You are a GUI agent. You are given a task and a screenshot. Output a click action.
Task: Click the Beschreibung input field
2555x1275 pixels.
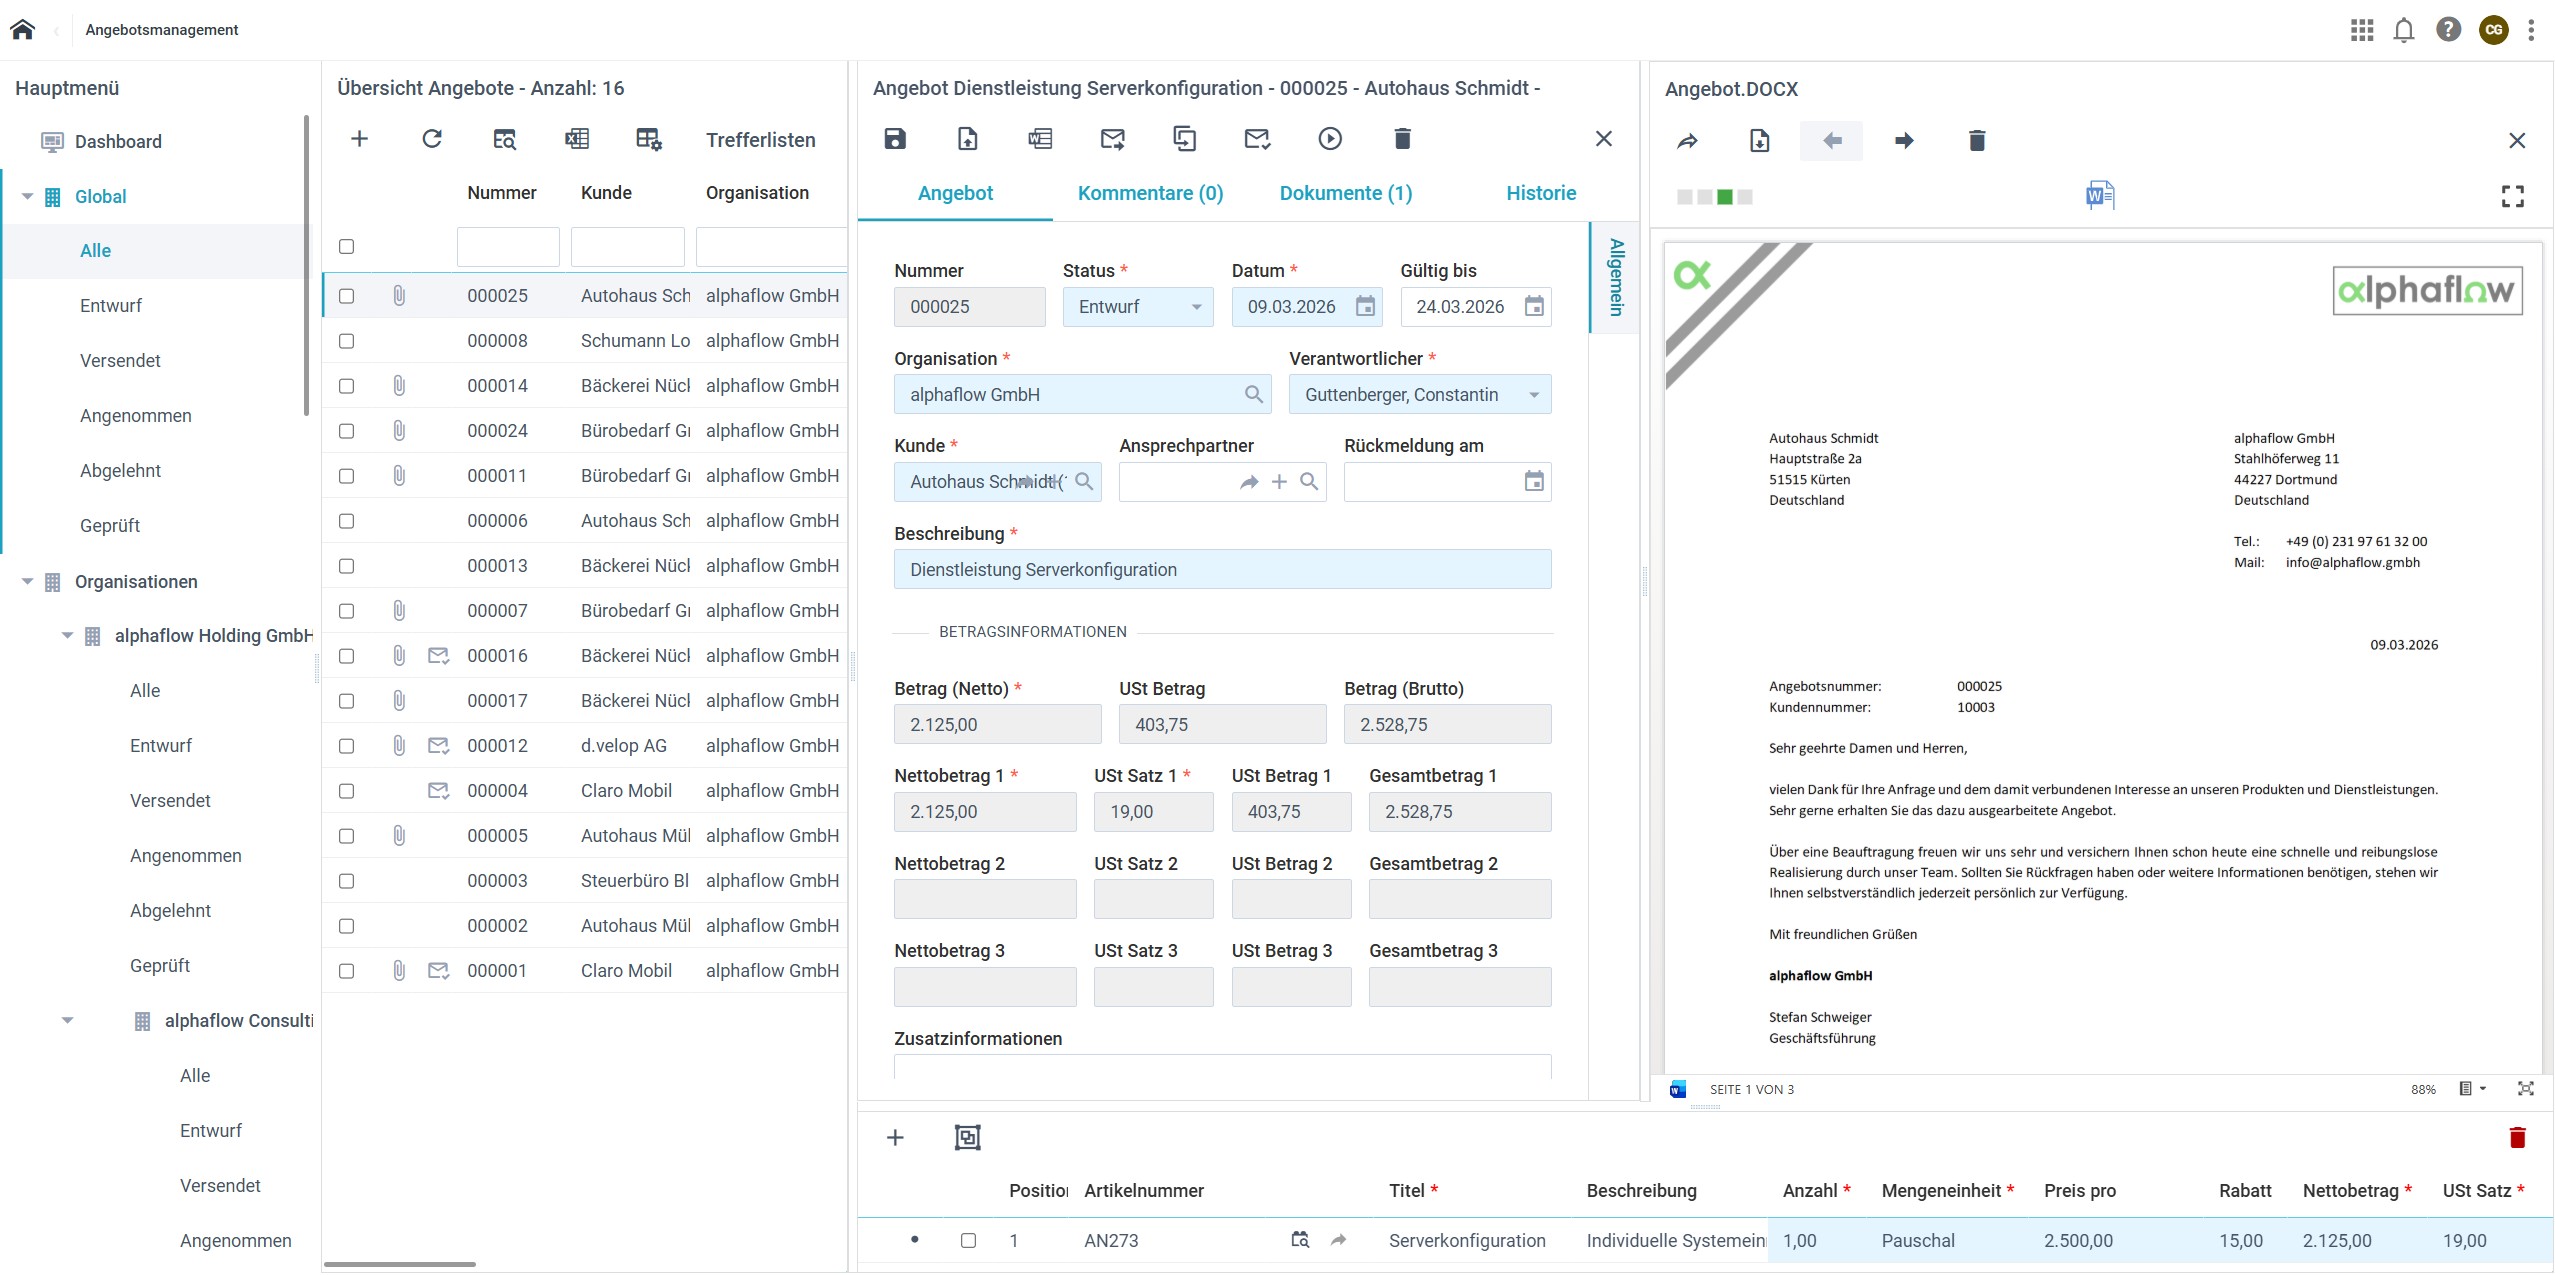click(1222, 570)
